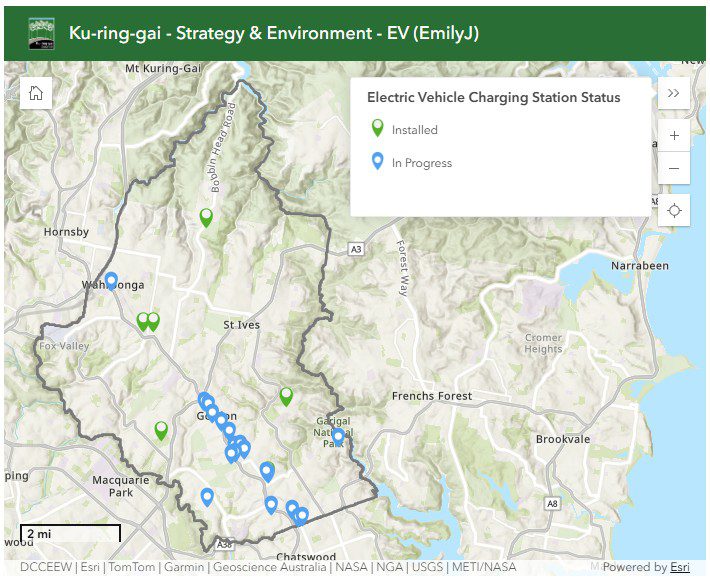The height and width of the screenshot is (580, 710).
Task: Open the Esri link in the attribution
Action: 680,567
